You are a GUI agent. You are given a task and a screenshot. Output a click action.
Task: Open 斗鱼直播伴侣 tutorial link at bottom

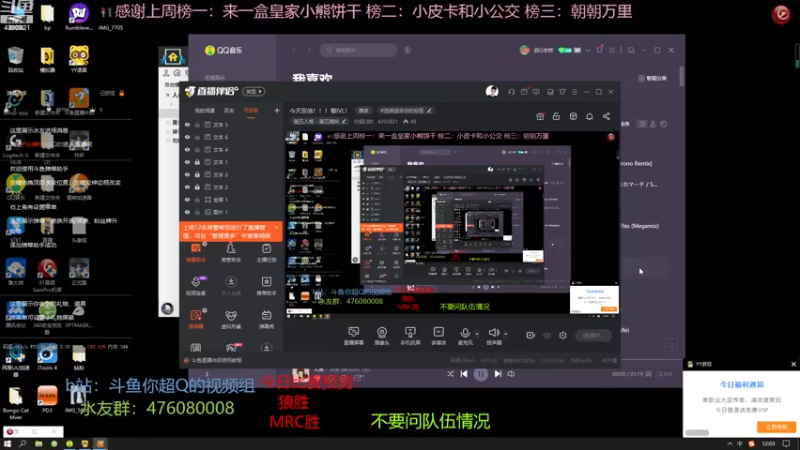(x=216, y=360)
